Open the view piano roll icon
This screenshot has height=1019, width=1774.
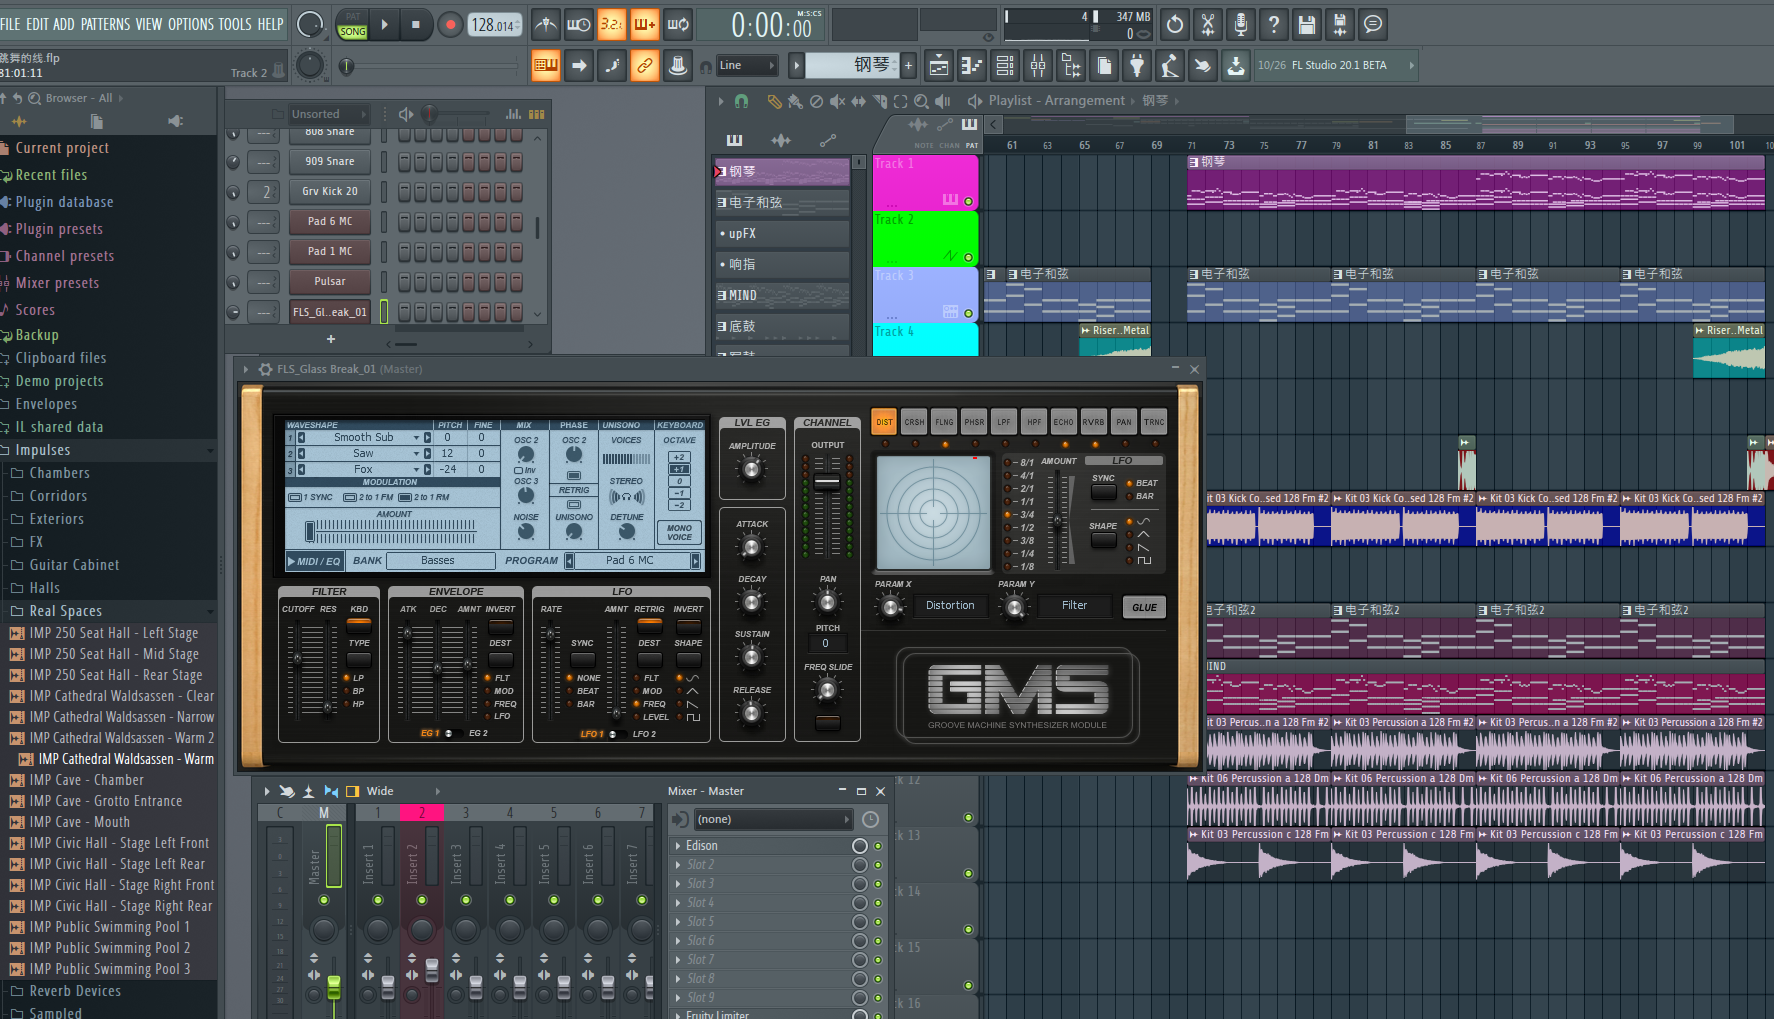(972, 66)
